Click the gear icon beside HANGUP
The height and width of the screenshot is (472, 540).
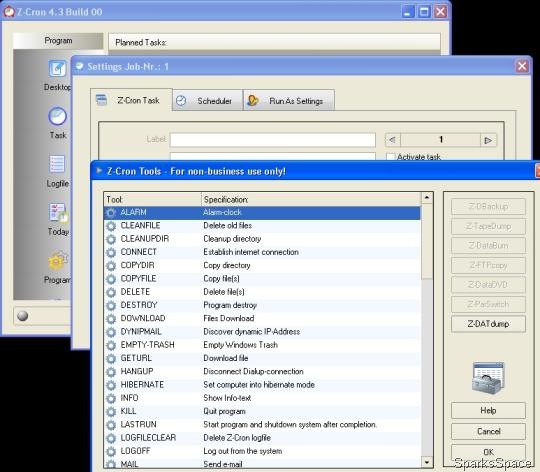tap(111, 372)
